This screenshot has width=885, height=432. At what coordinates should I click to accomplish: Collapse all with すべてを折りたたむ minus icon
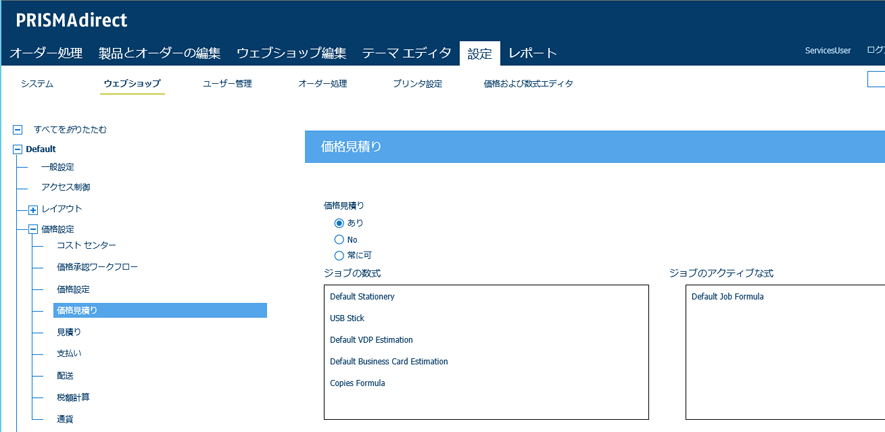tap(17, 130)
